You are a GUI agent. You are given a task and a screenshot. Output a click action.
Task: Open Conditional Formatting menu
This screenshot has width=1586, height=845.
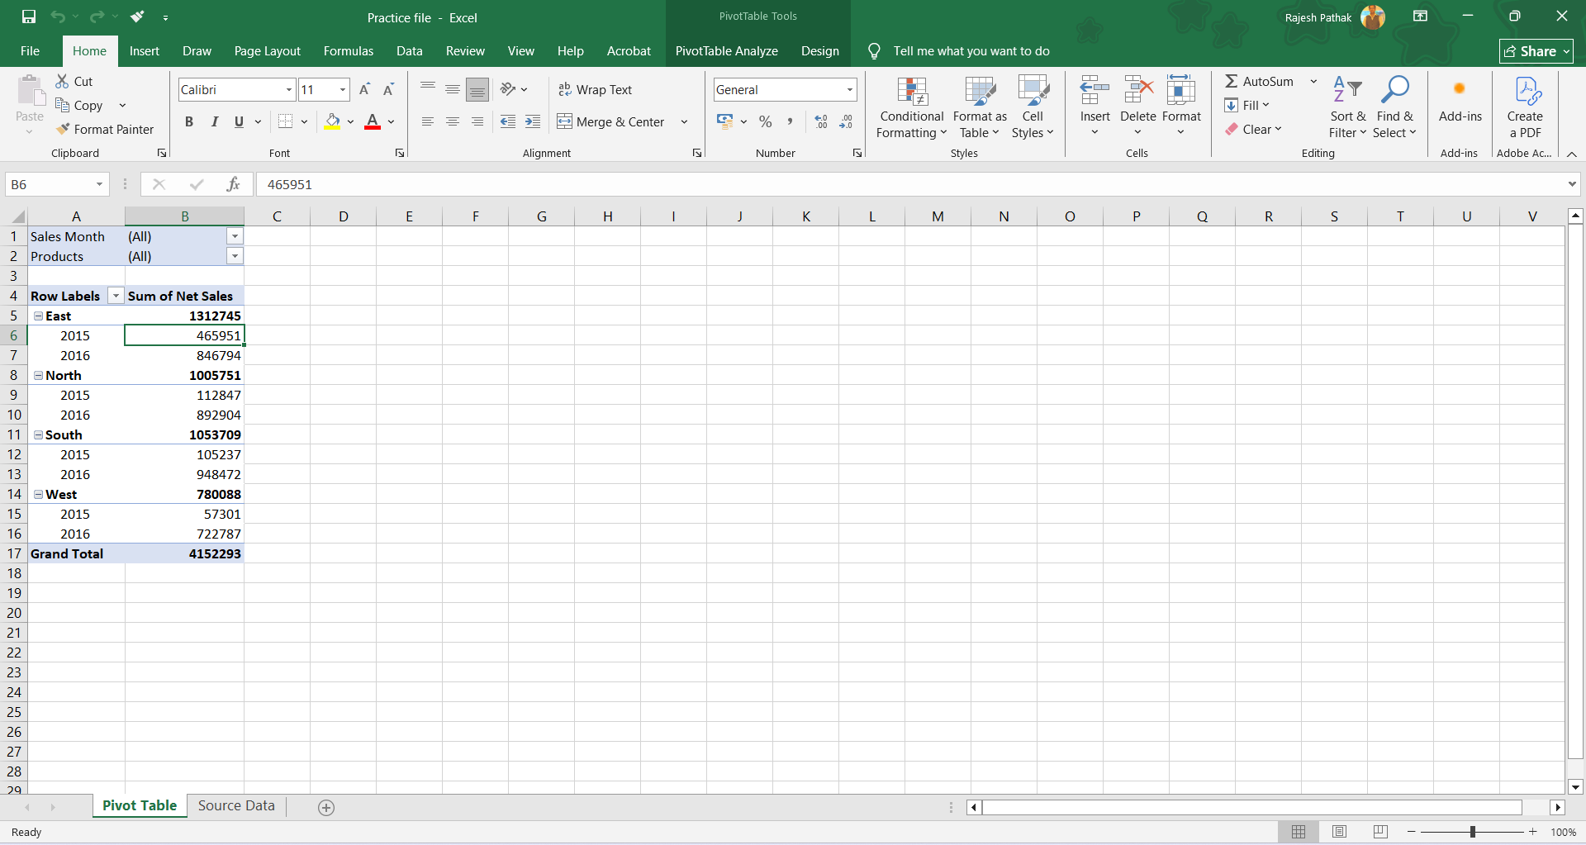911,108
